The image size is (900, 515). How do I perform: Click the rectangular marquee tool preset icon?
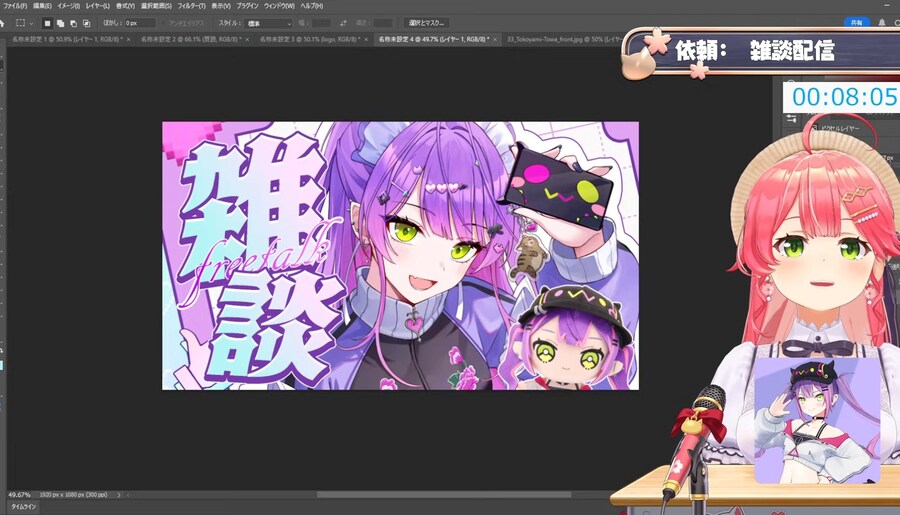21,23
